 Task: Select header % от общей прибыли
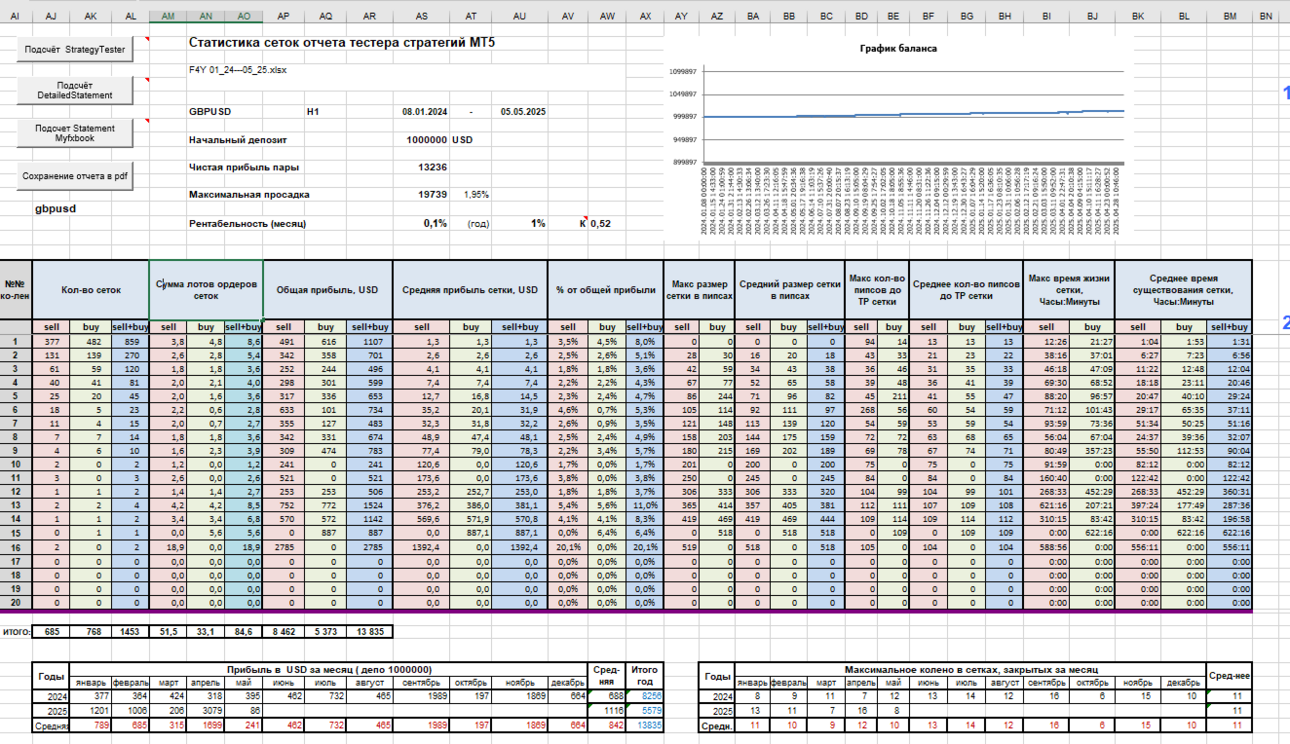tap(606, 290)
